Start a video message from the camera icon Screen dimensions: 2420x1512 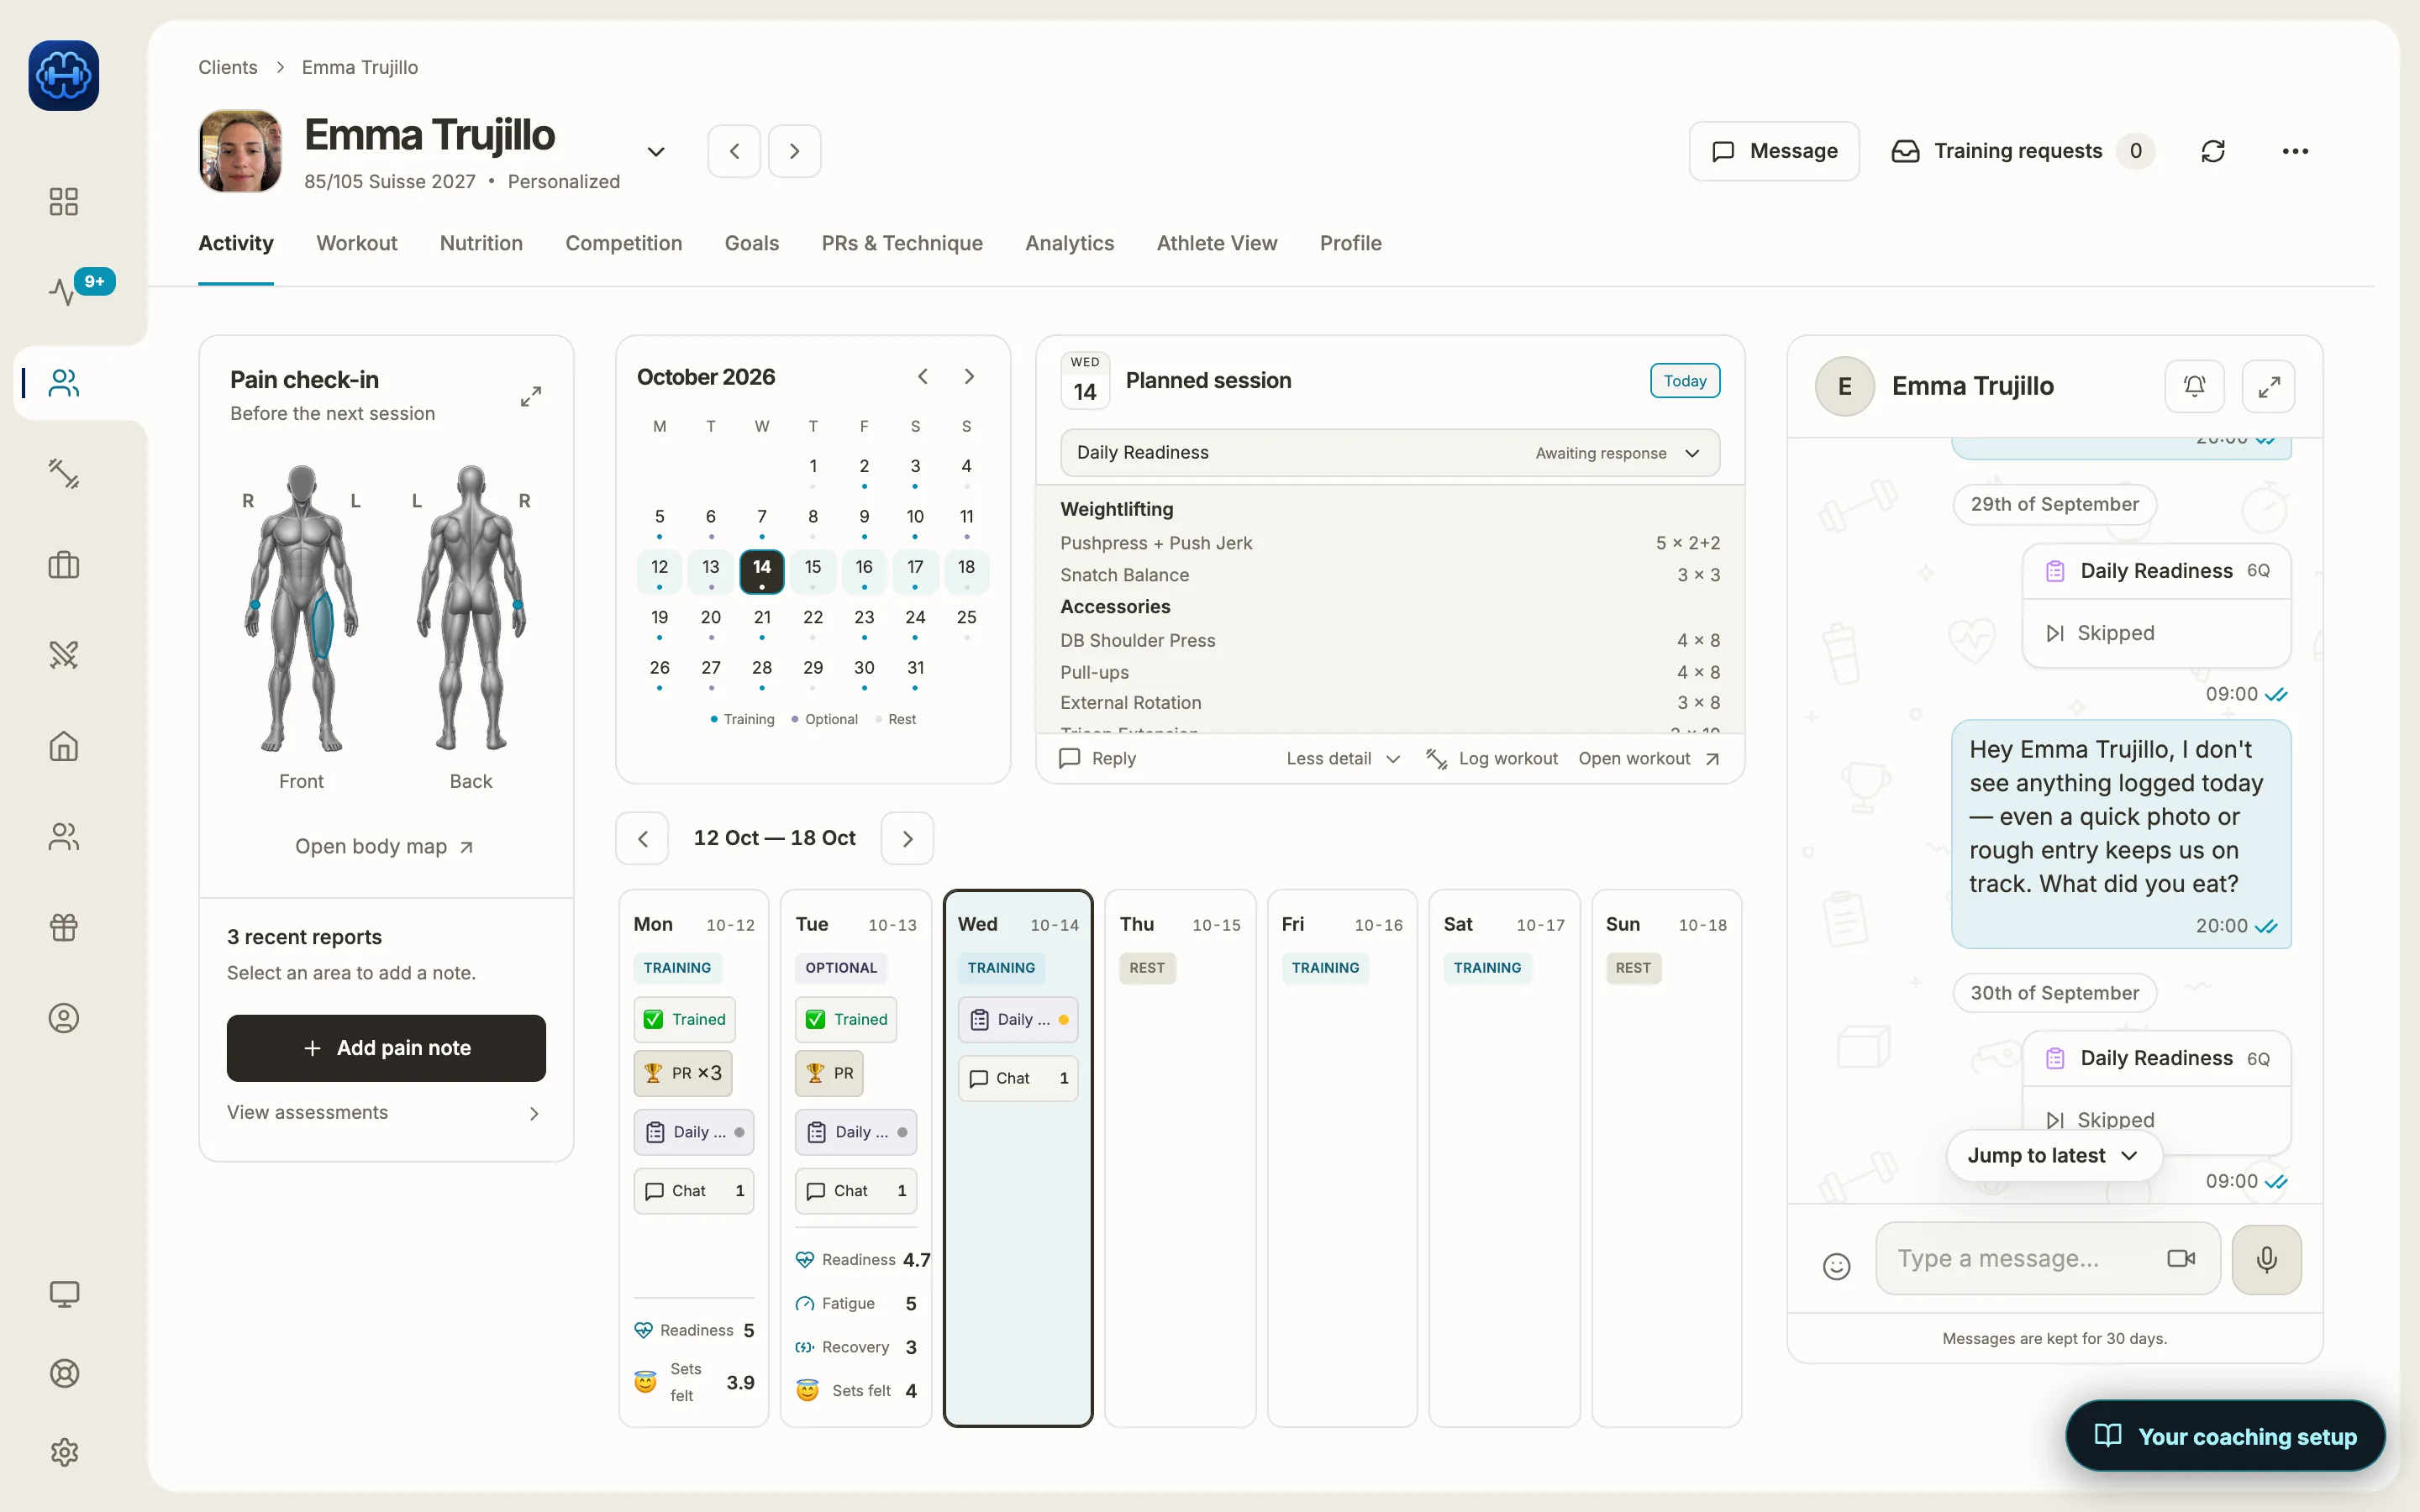(2181, 1258)
